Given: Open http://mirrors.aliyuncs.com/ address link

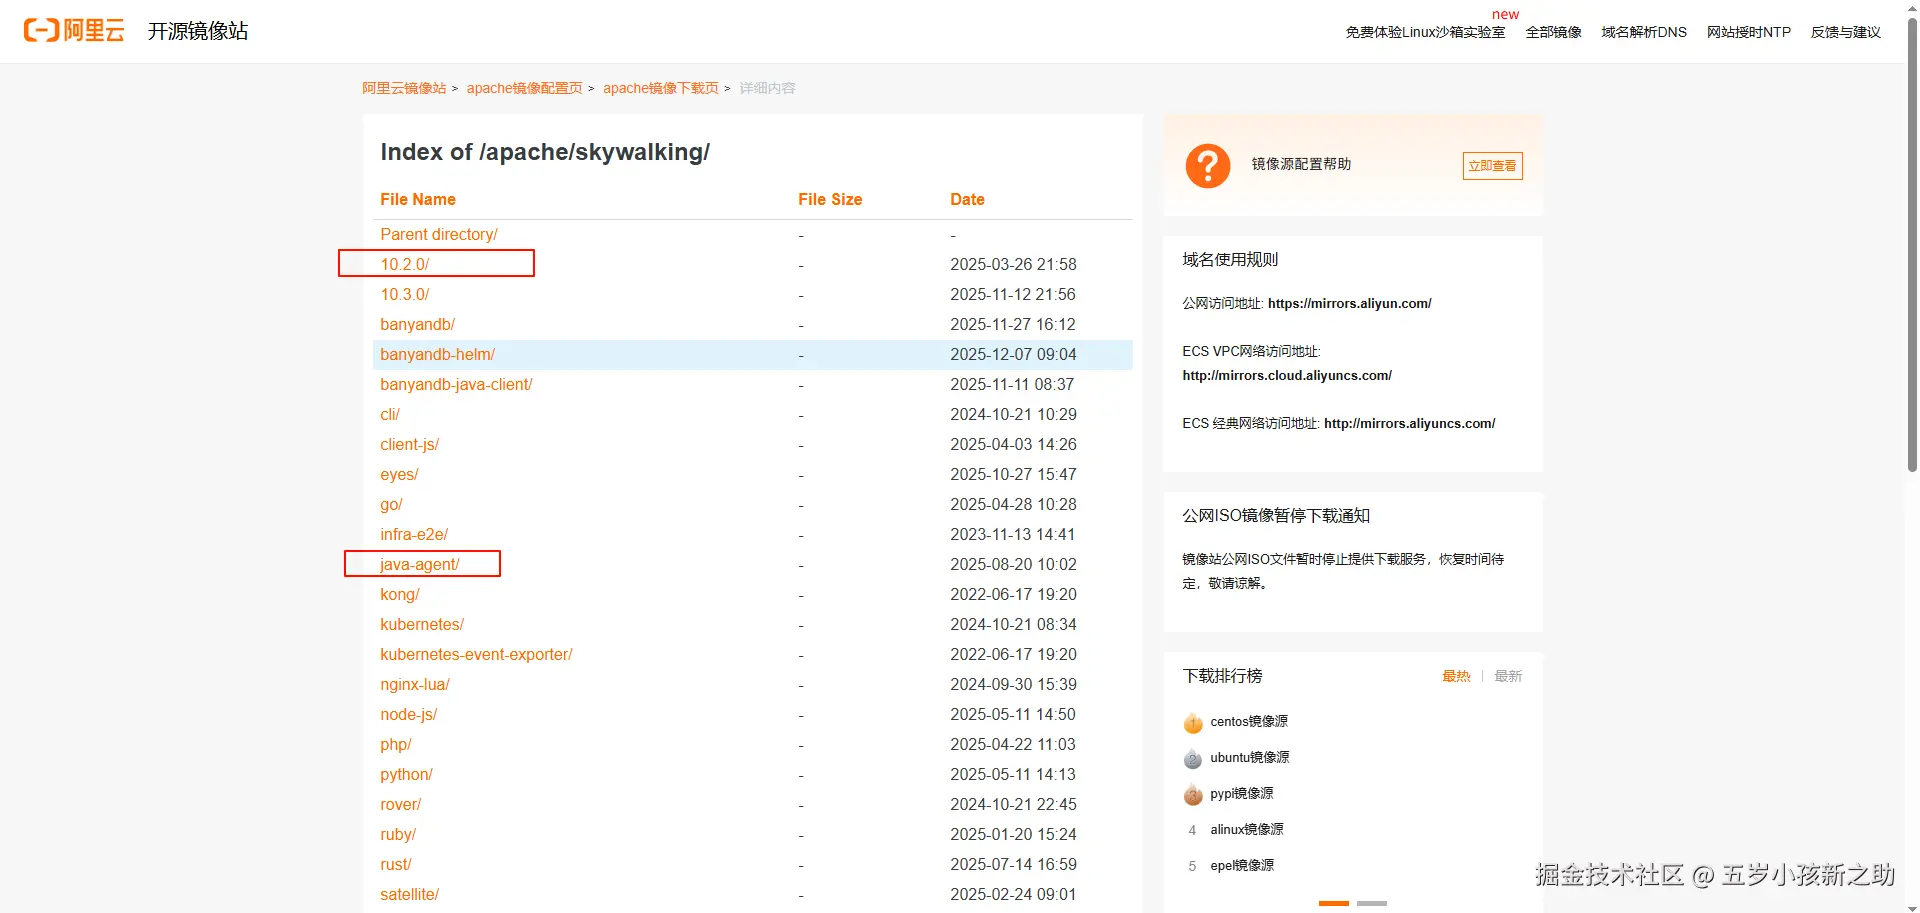Looking at the screenshot, I should pos(1409,423).
